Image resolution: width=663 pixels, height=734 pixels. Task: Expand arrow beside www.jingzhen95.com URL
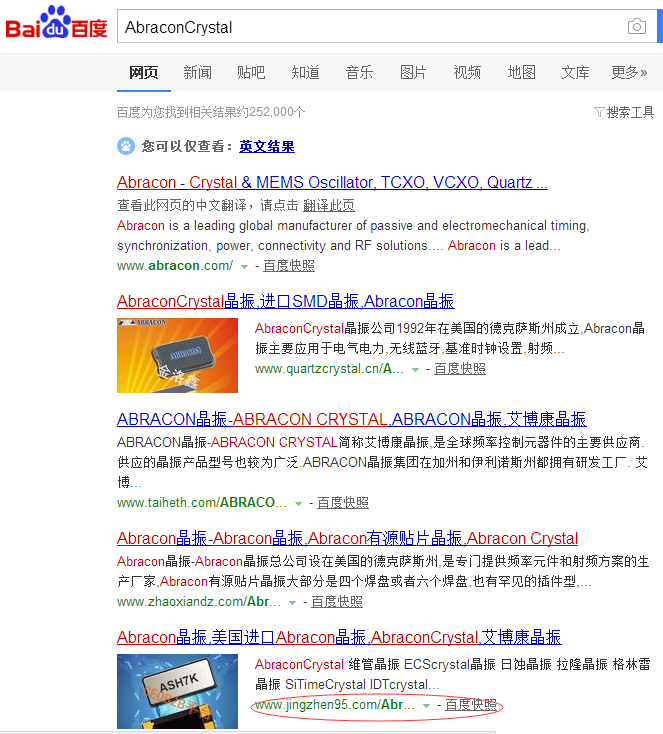tap(426, 705)
